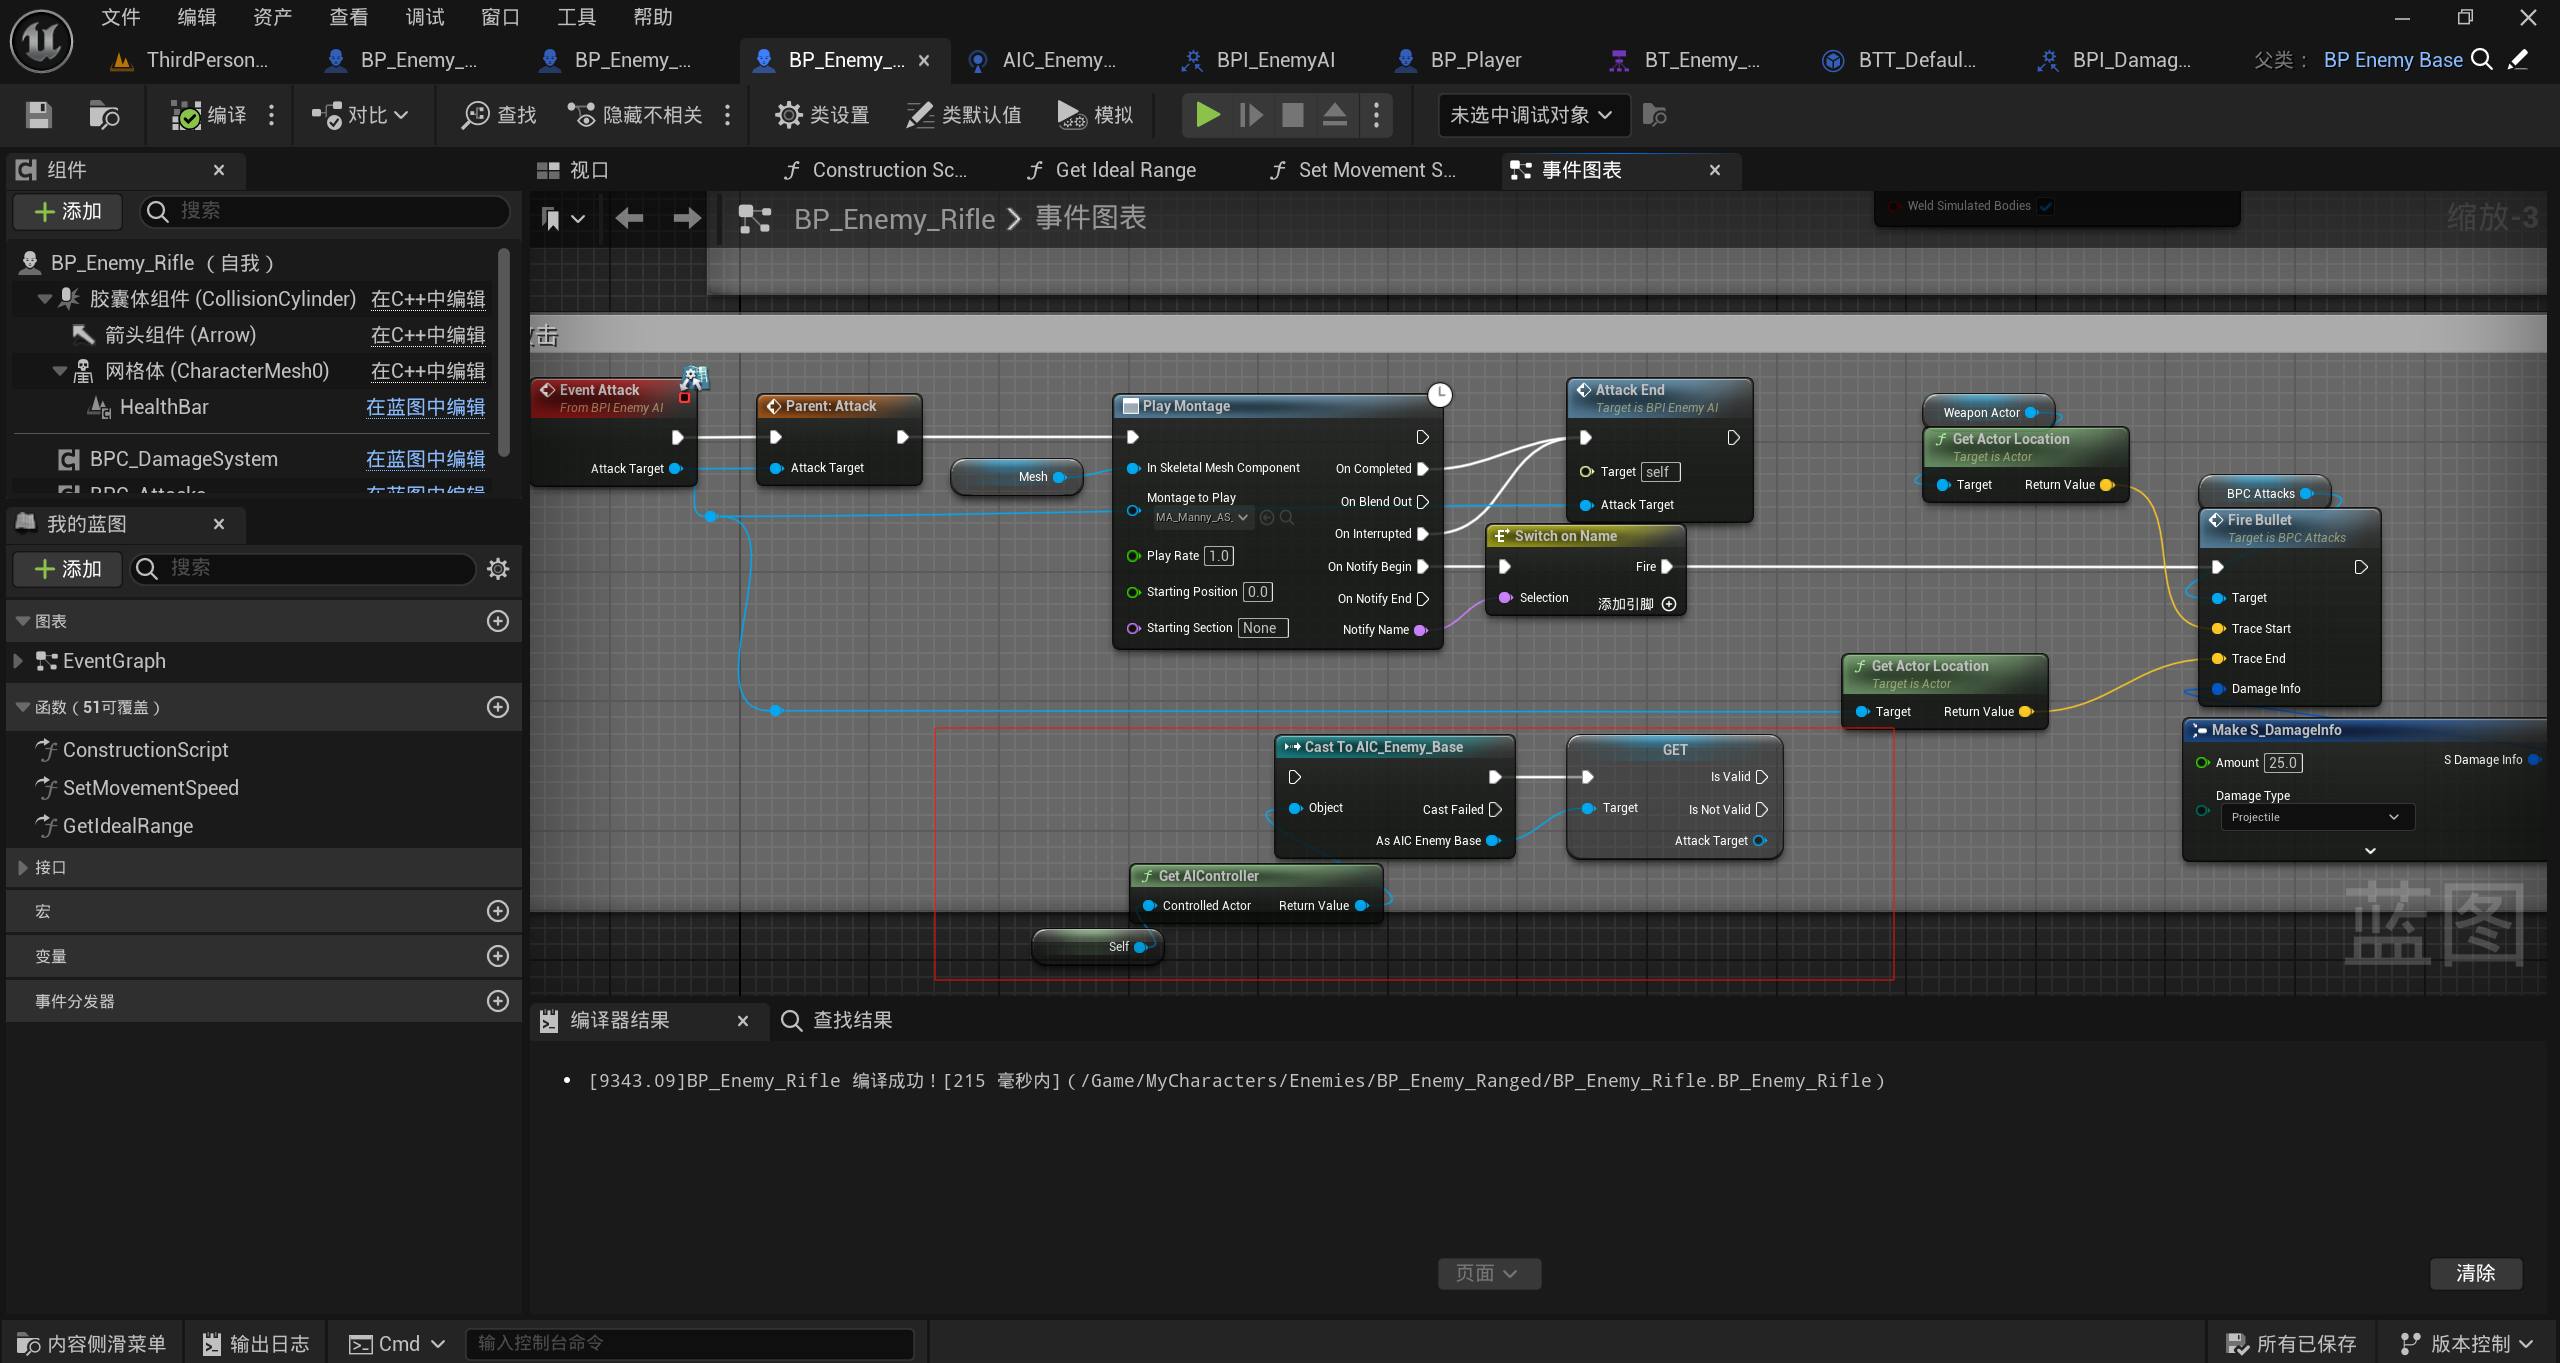Click the console command input field
Viewport: 2560px width, 1363px height.
(690, 1343)
